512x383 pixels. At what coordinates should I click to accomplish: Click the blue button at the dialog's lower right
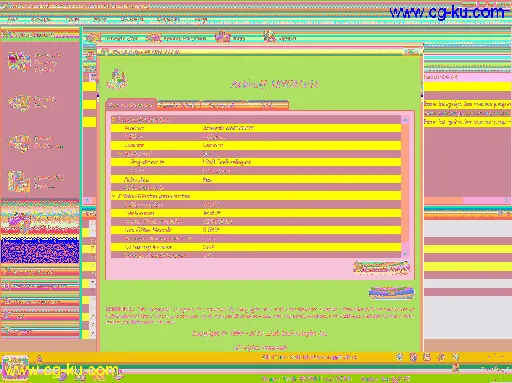(392, 292)
